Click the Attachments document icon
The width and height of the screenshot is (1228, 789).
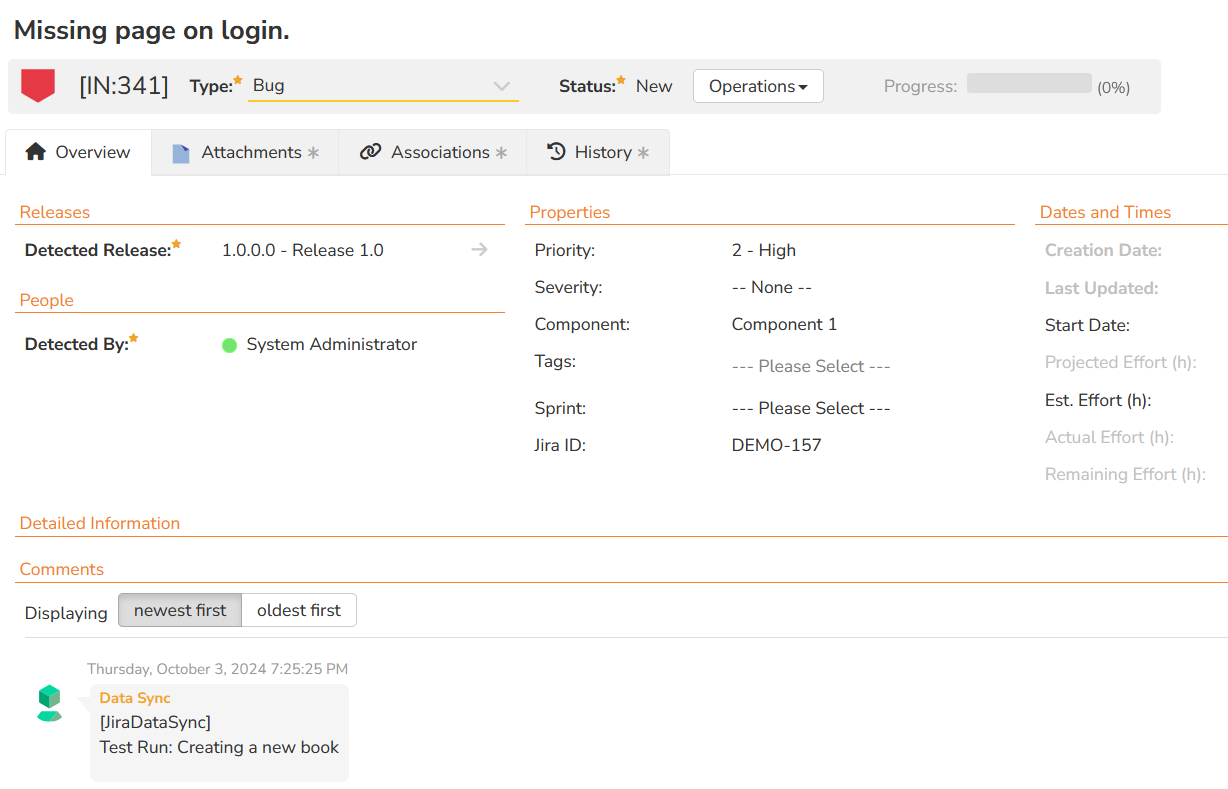pyautogui.click(x=181, y=153)
